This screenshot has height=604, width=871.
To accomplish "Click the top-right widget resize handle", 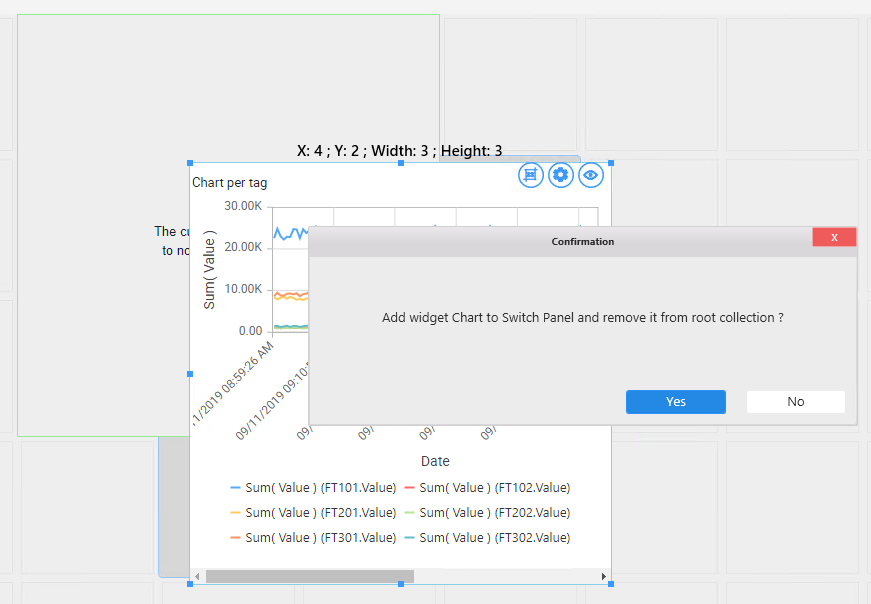I will click(x=611, y=162).
